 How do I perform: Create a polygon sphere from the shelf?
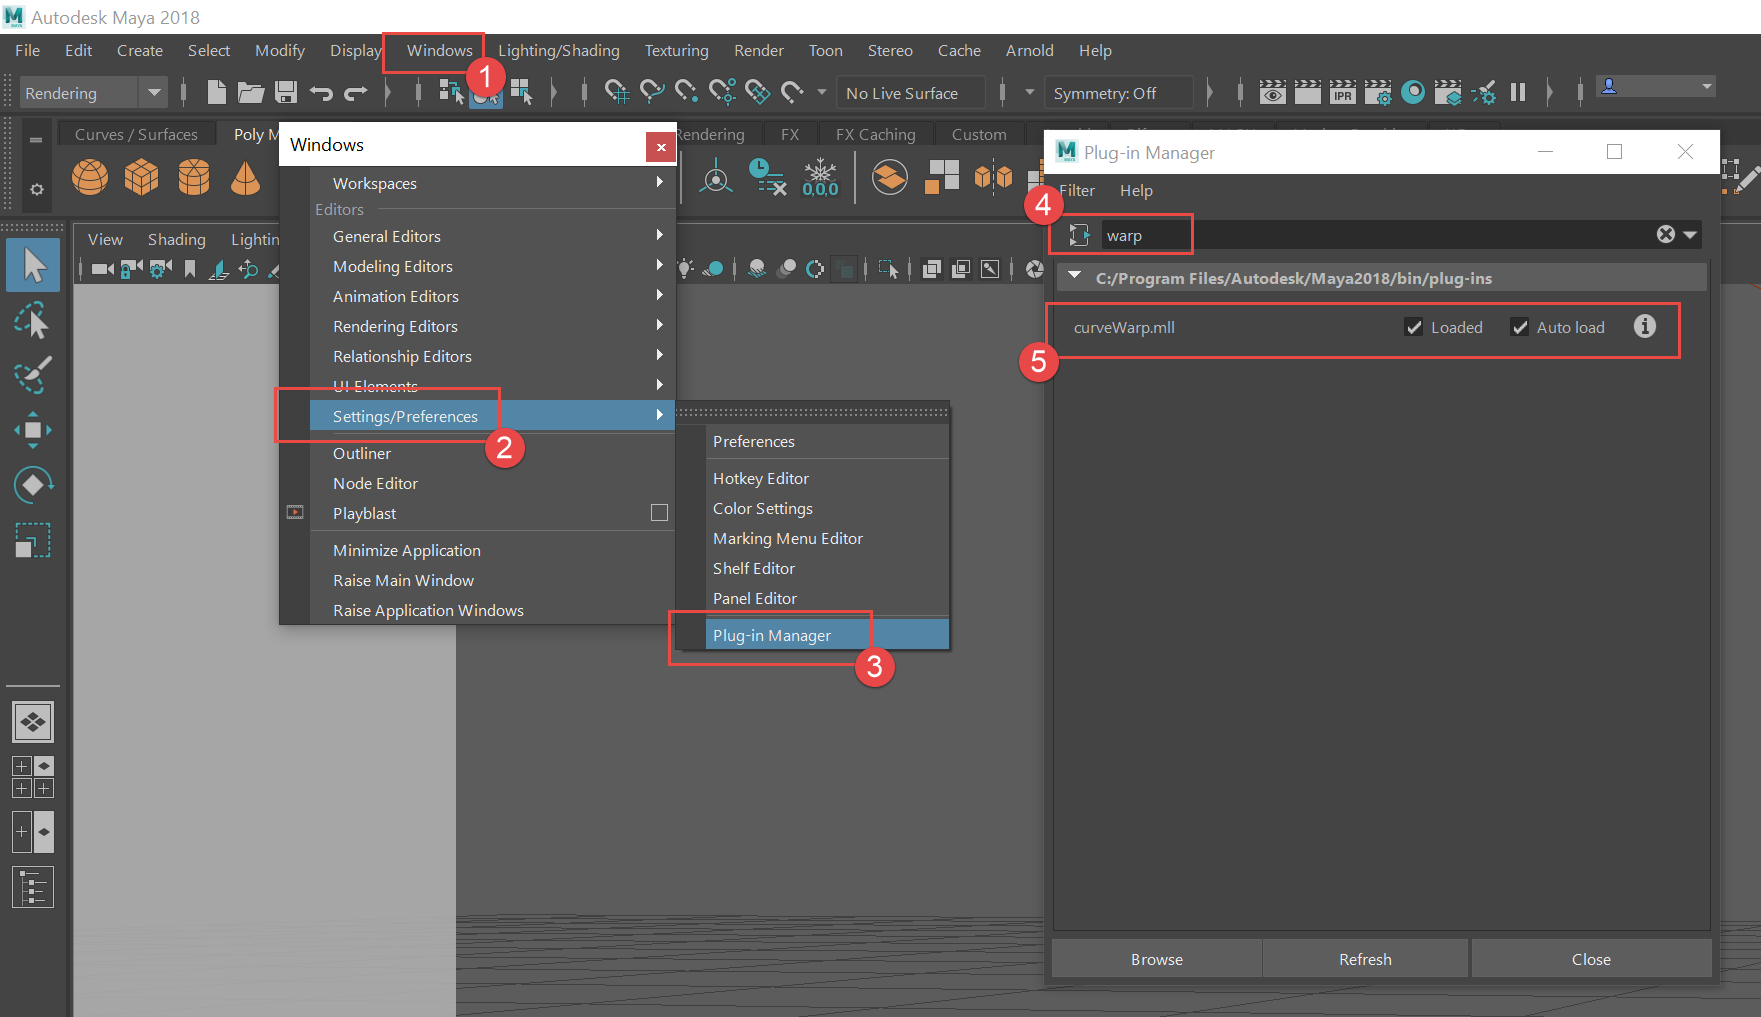pos(89,177)
